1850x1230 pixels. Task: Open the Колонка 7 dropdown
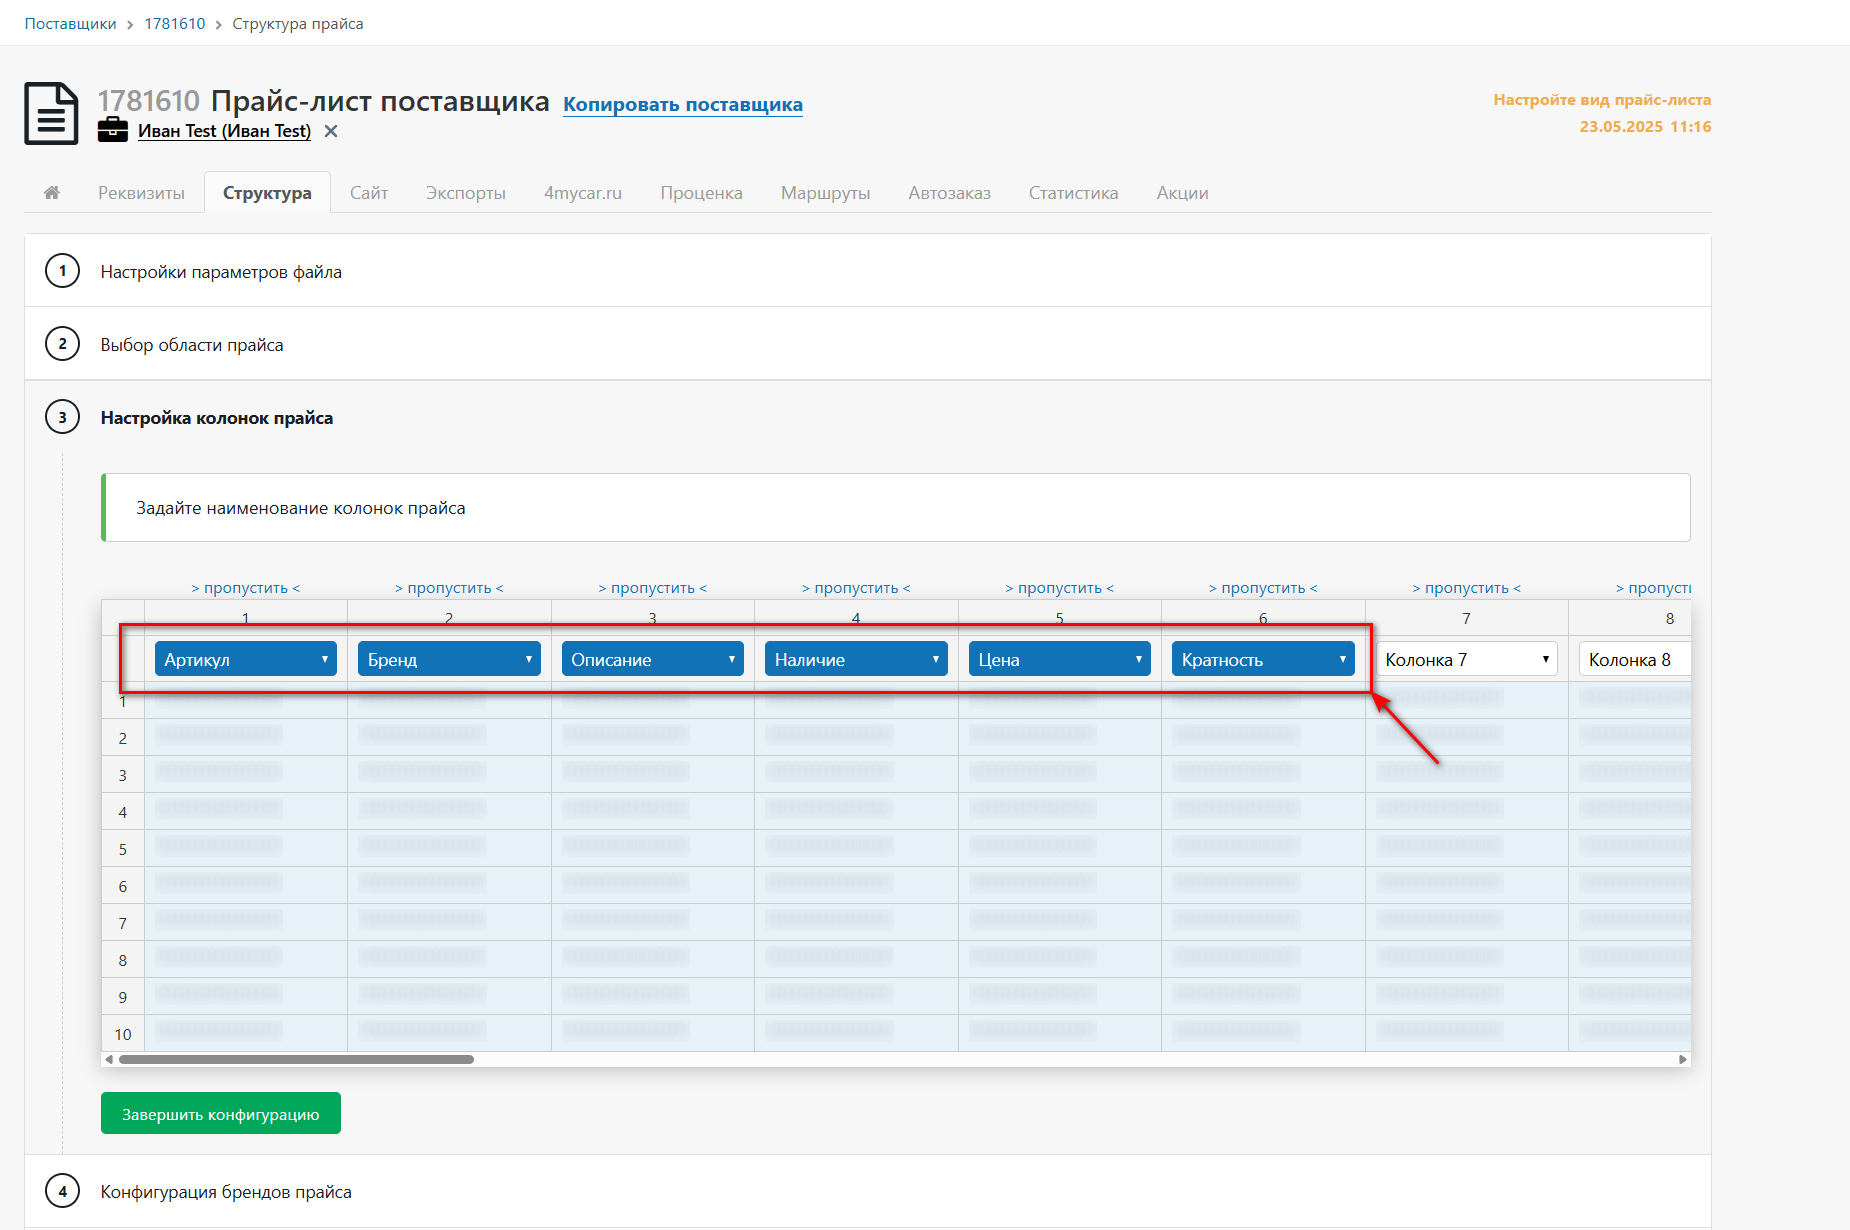(x=1467, y=659)
